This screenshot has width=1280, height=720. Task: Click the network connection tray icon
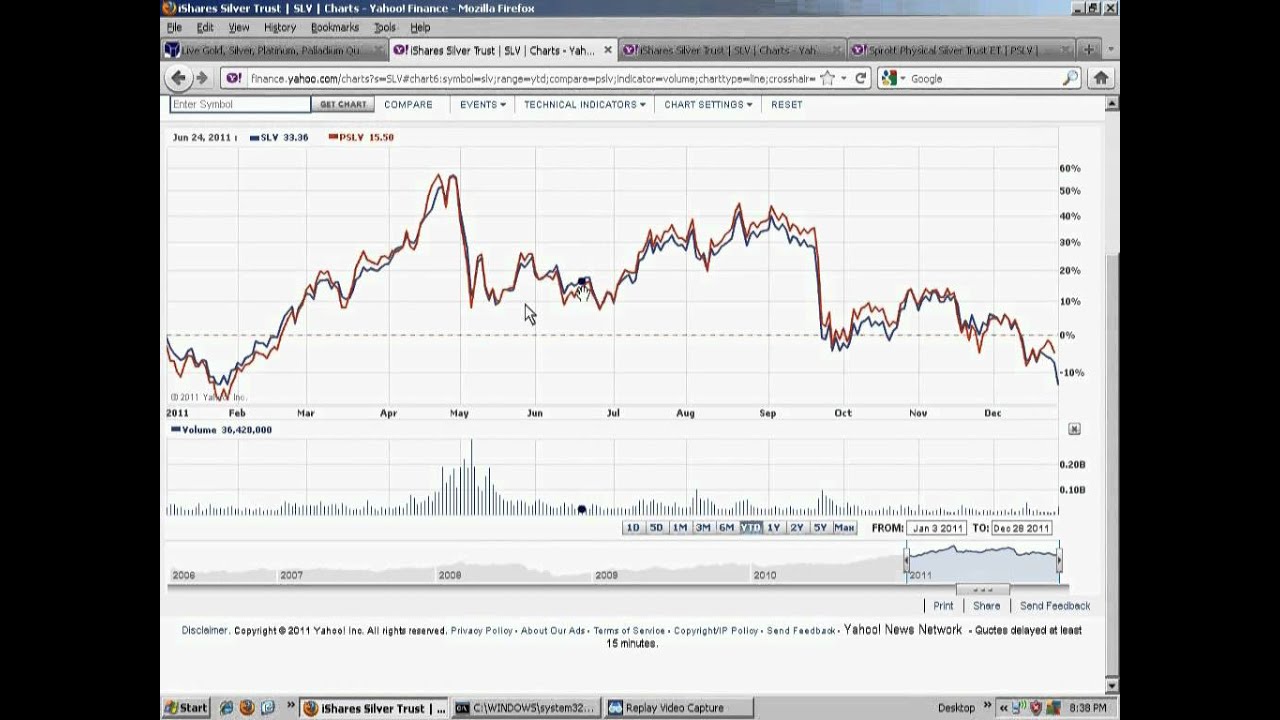point(1020,708)
